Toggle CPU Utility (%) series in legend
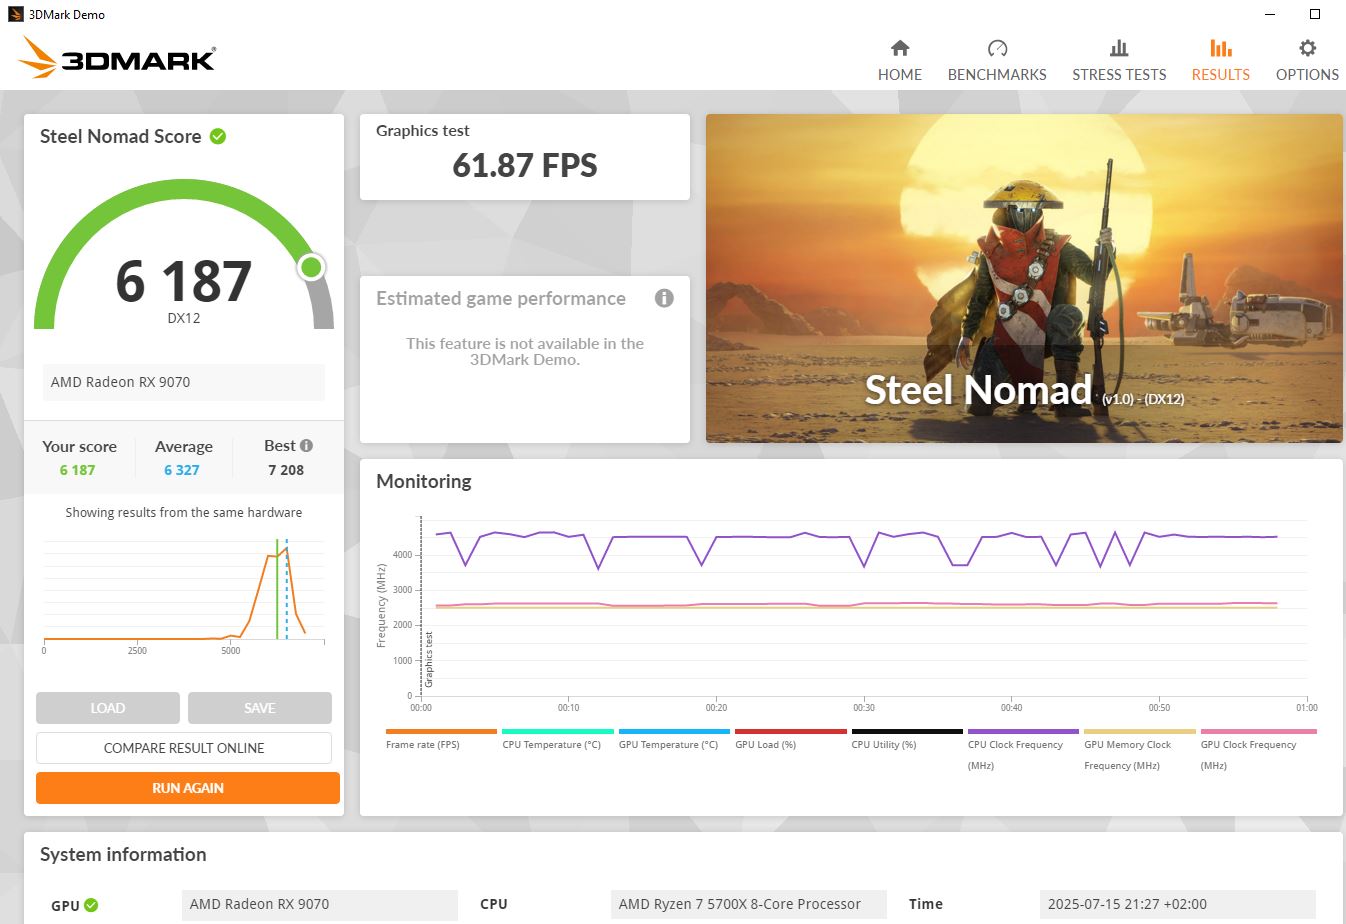 907,739
